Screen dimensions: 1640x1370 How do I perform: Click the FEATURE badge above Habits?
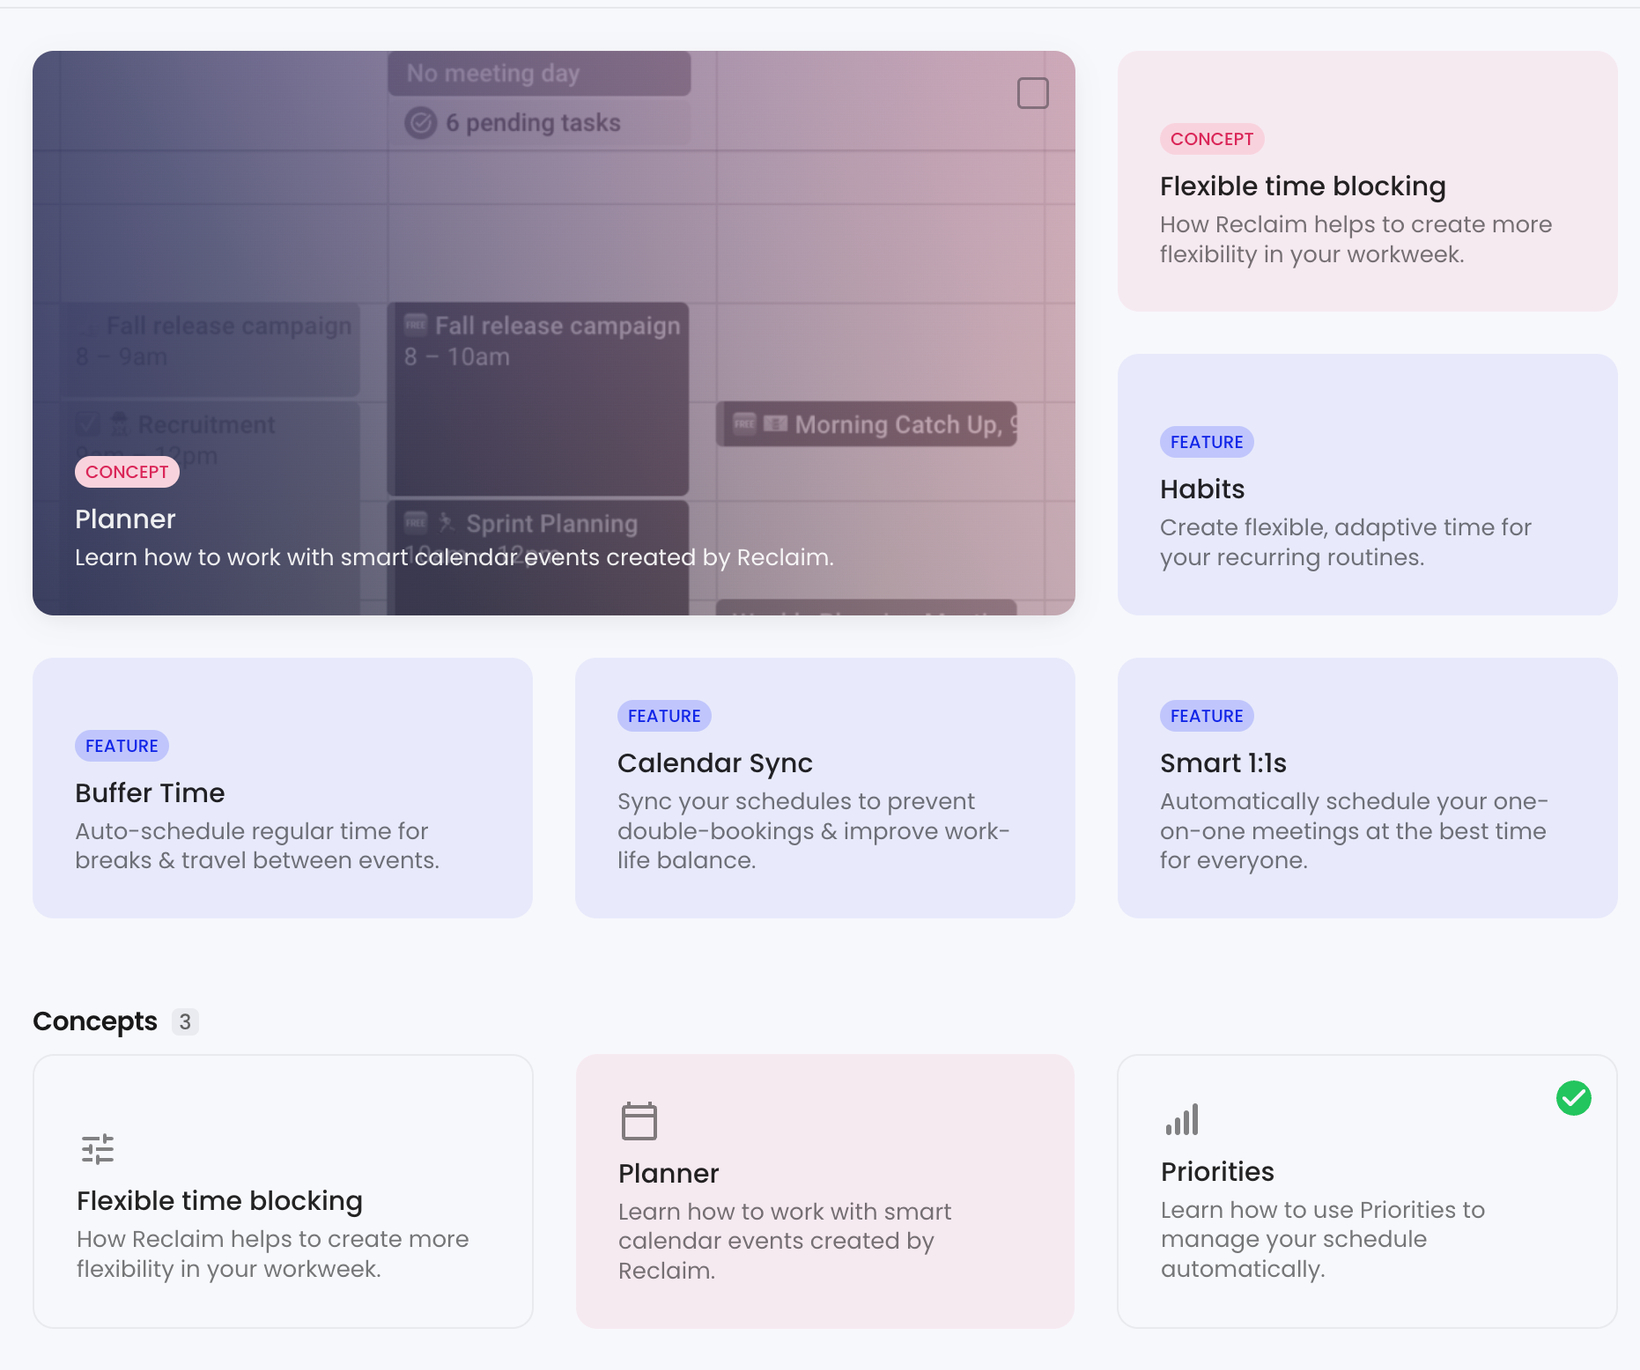click(x=1207, y=442)
